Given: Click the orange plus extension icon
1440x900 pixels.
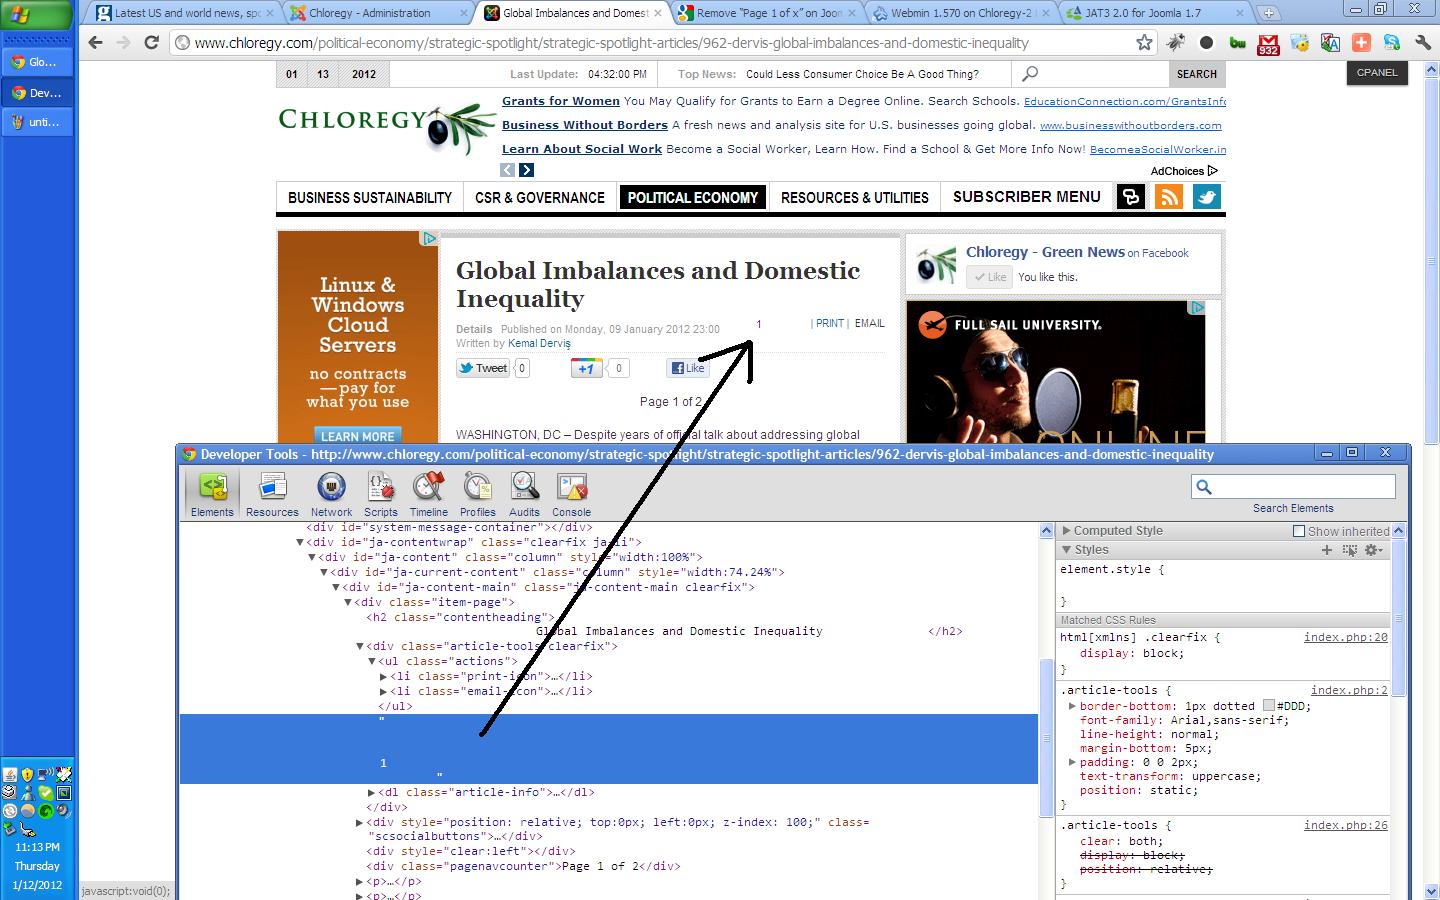Looking at the screenshot, I should click(x=1361, y=43).
